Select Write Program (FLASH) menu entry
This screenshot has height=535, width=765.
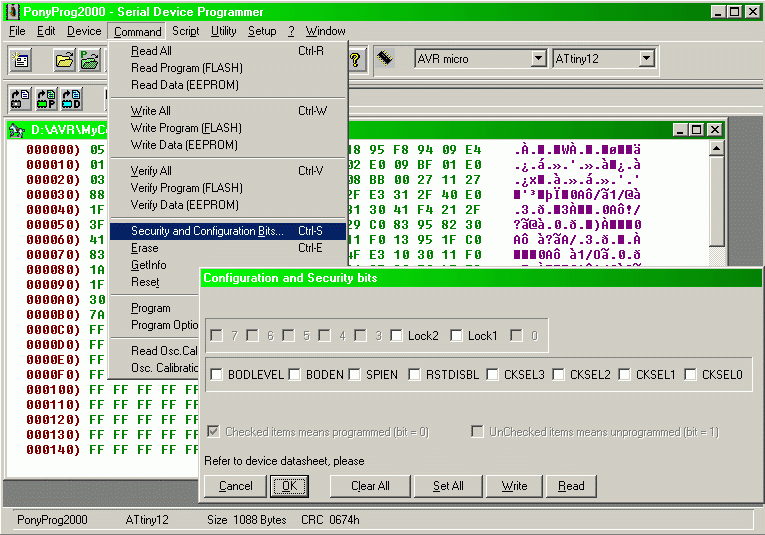[228, 128]
